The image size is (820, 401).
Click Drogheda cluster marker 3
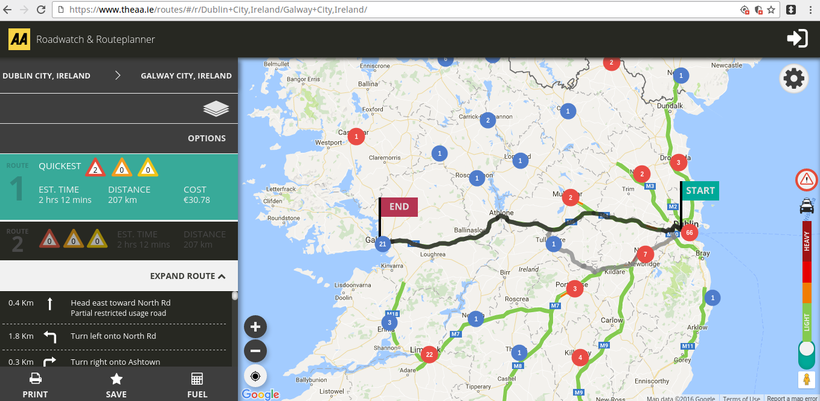[678, 162]
